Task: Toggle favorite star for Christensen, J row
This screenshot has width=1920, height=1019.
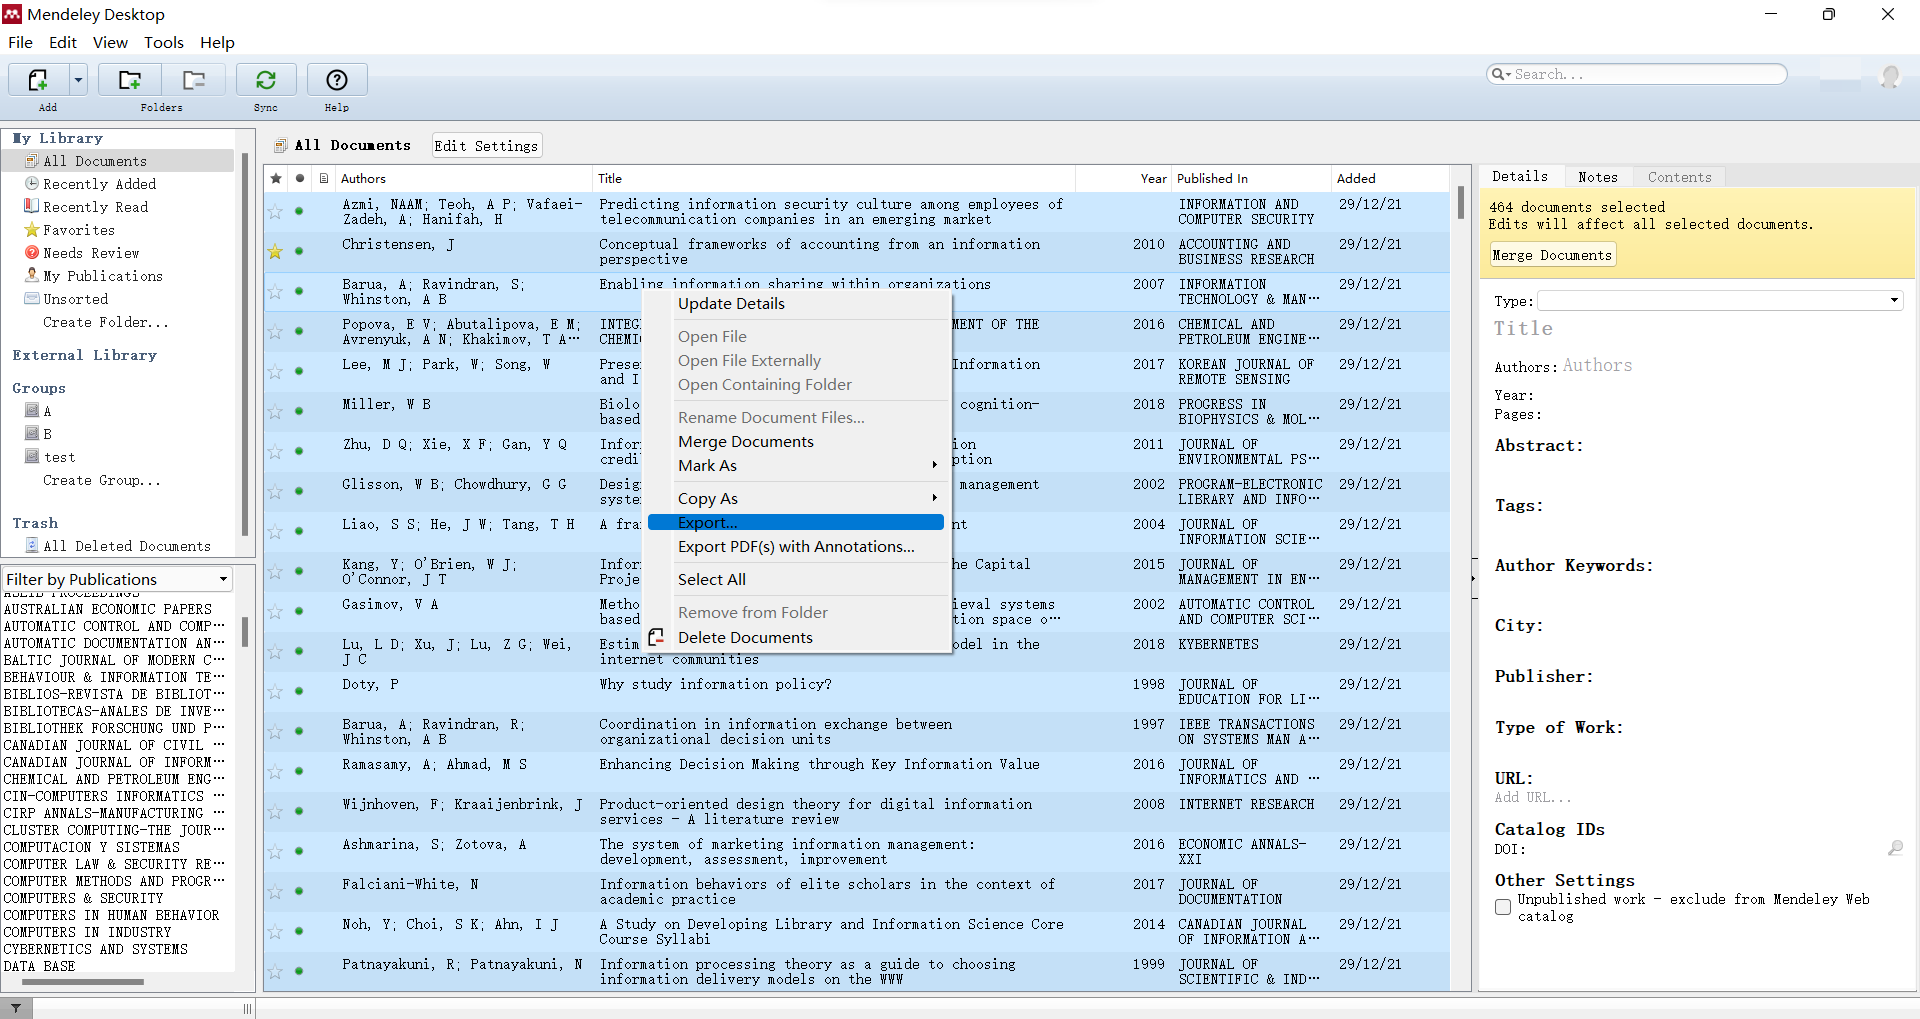Action: pos(275,251)
